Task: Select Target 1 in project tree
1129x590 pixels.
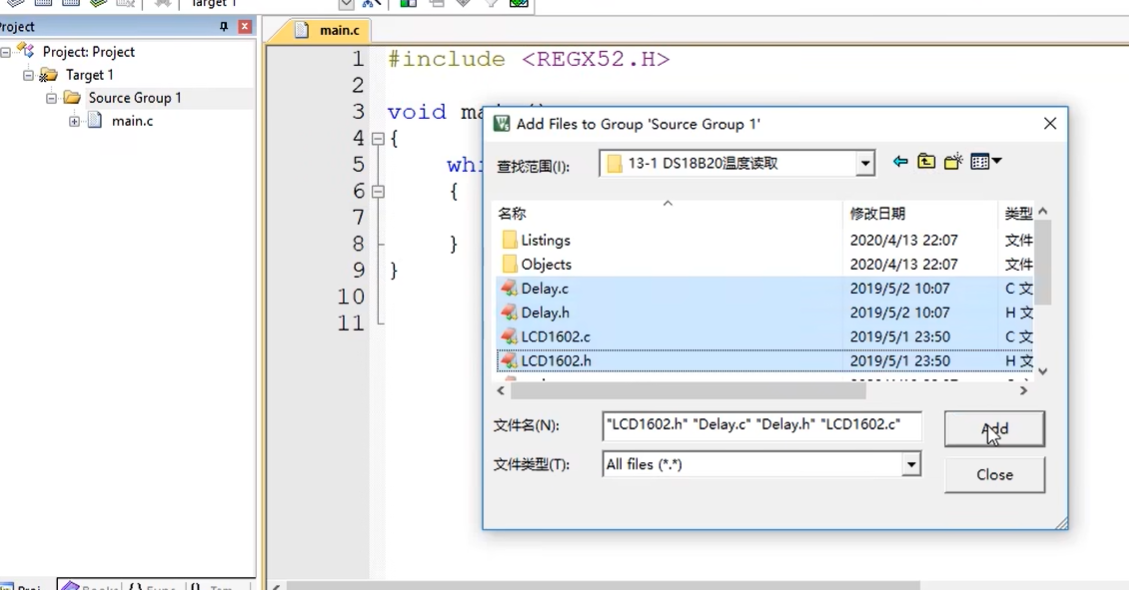Action: pos(89,75)
